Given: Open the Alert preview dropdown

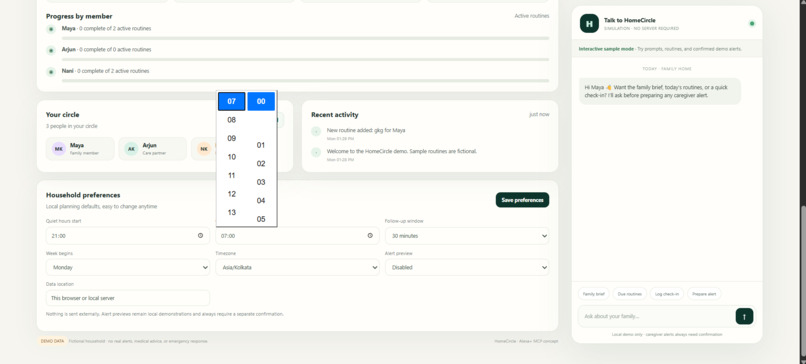Looking at the screenshot, I should (x=467, y=267).
